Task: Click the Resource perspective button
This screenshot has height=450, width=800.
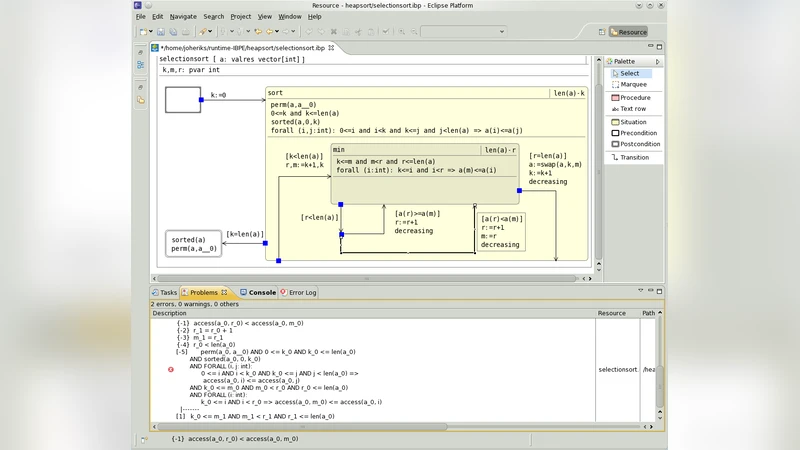Action: [x=628, y=32]
